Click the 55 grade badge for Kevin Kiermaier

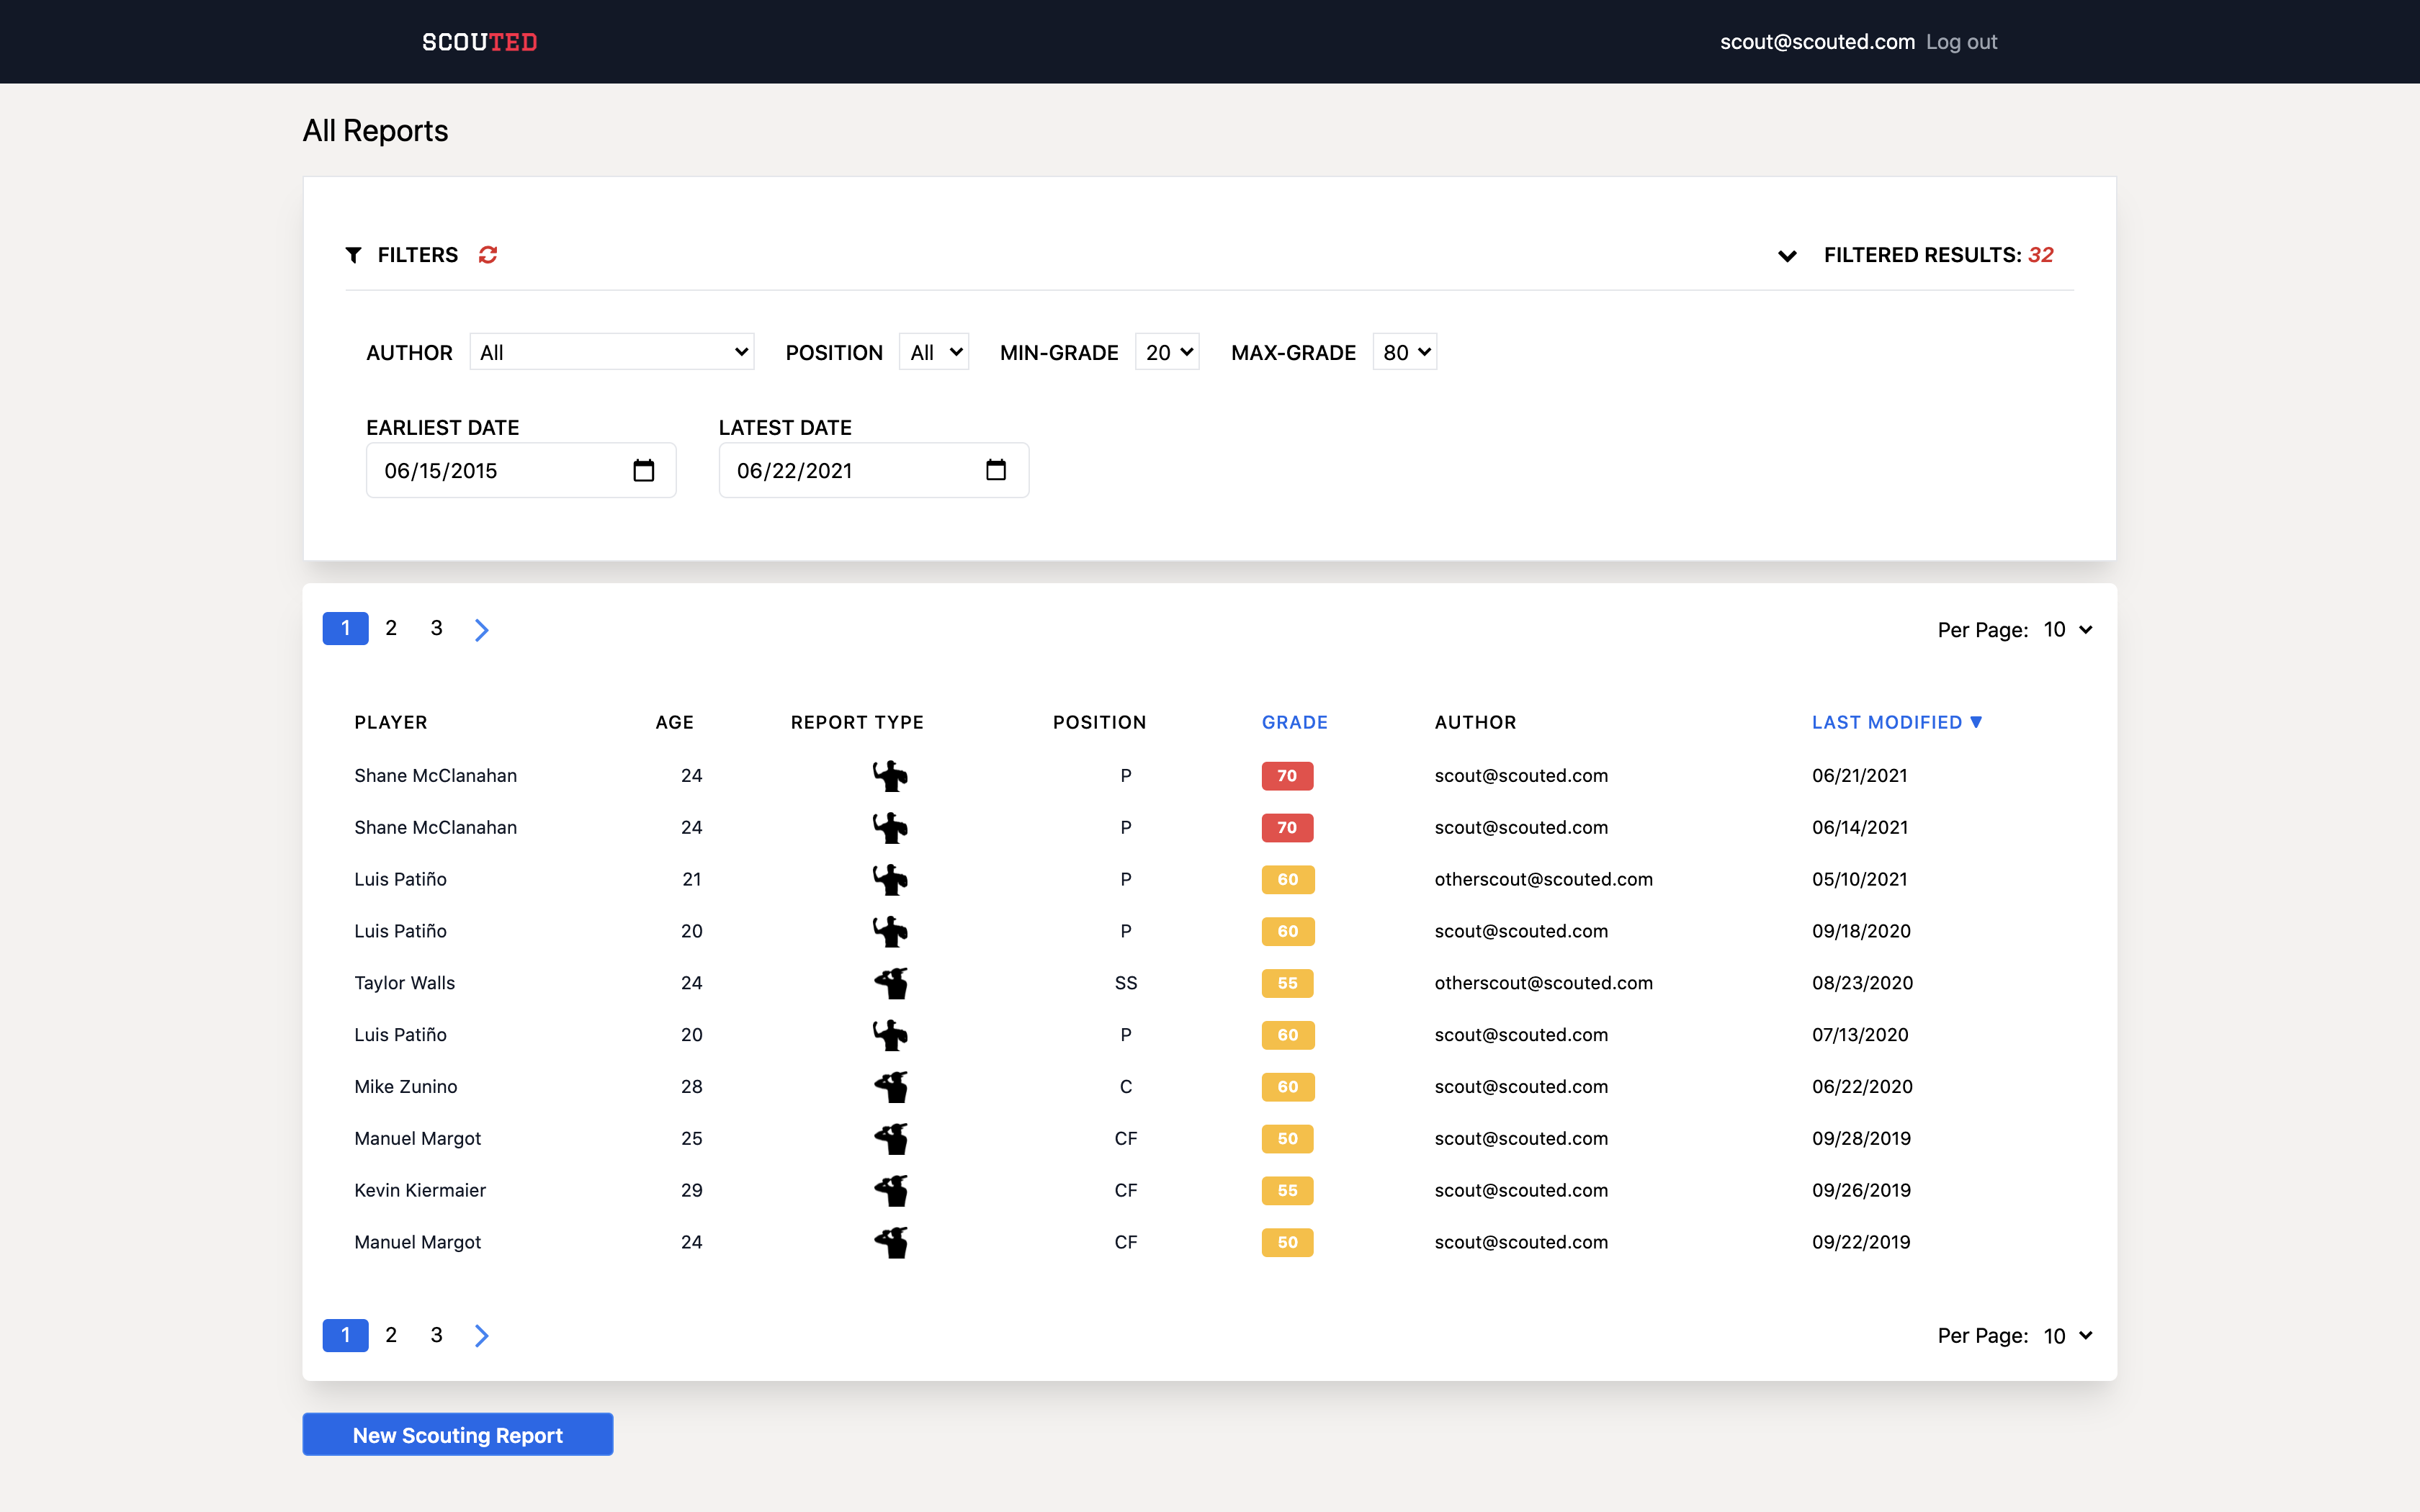[1287, 1191]
